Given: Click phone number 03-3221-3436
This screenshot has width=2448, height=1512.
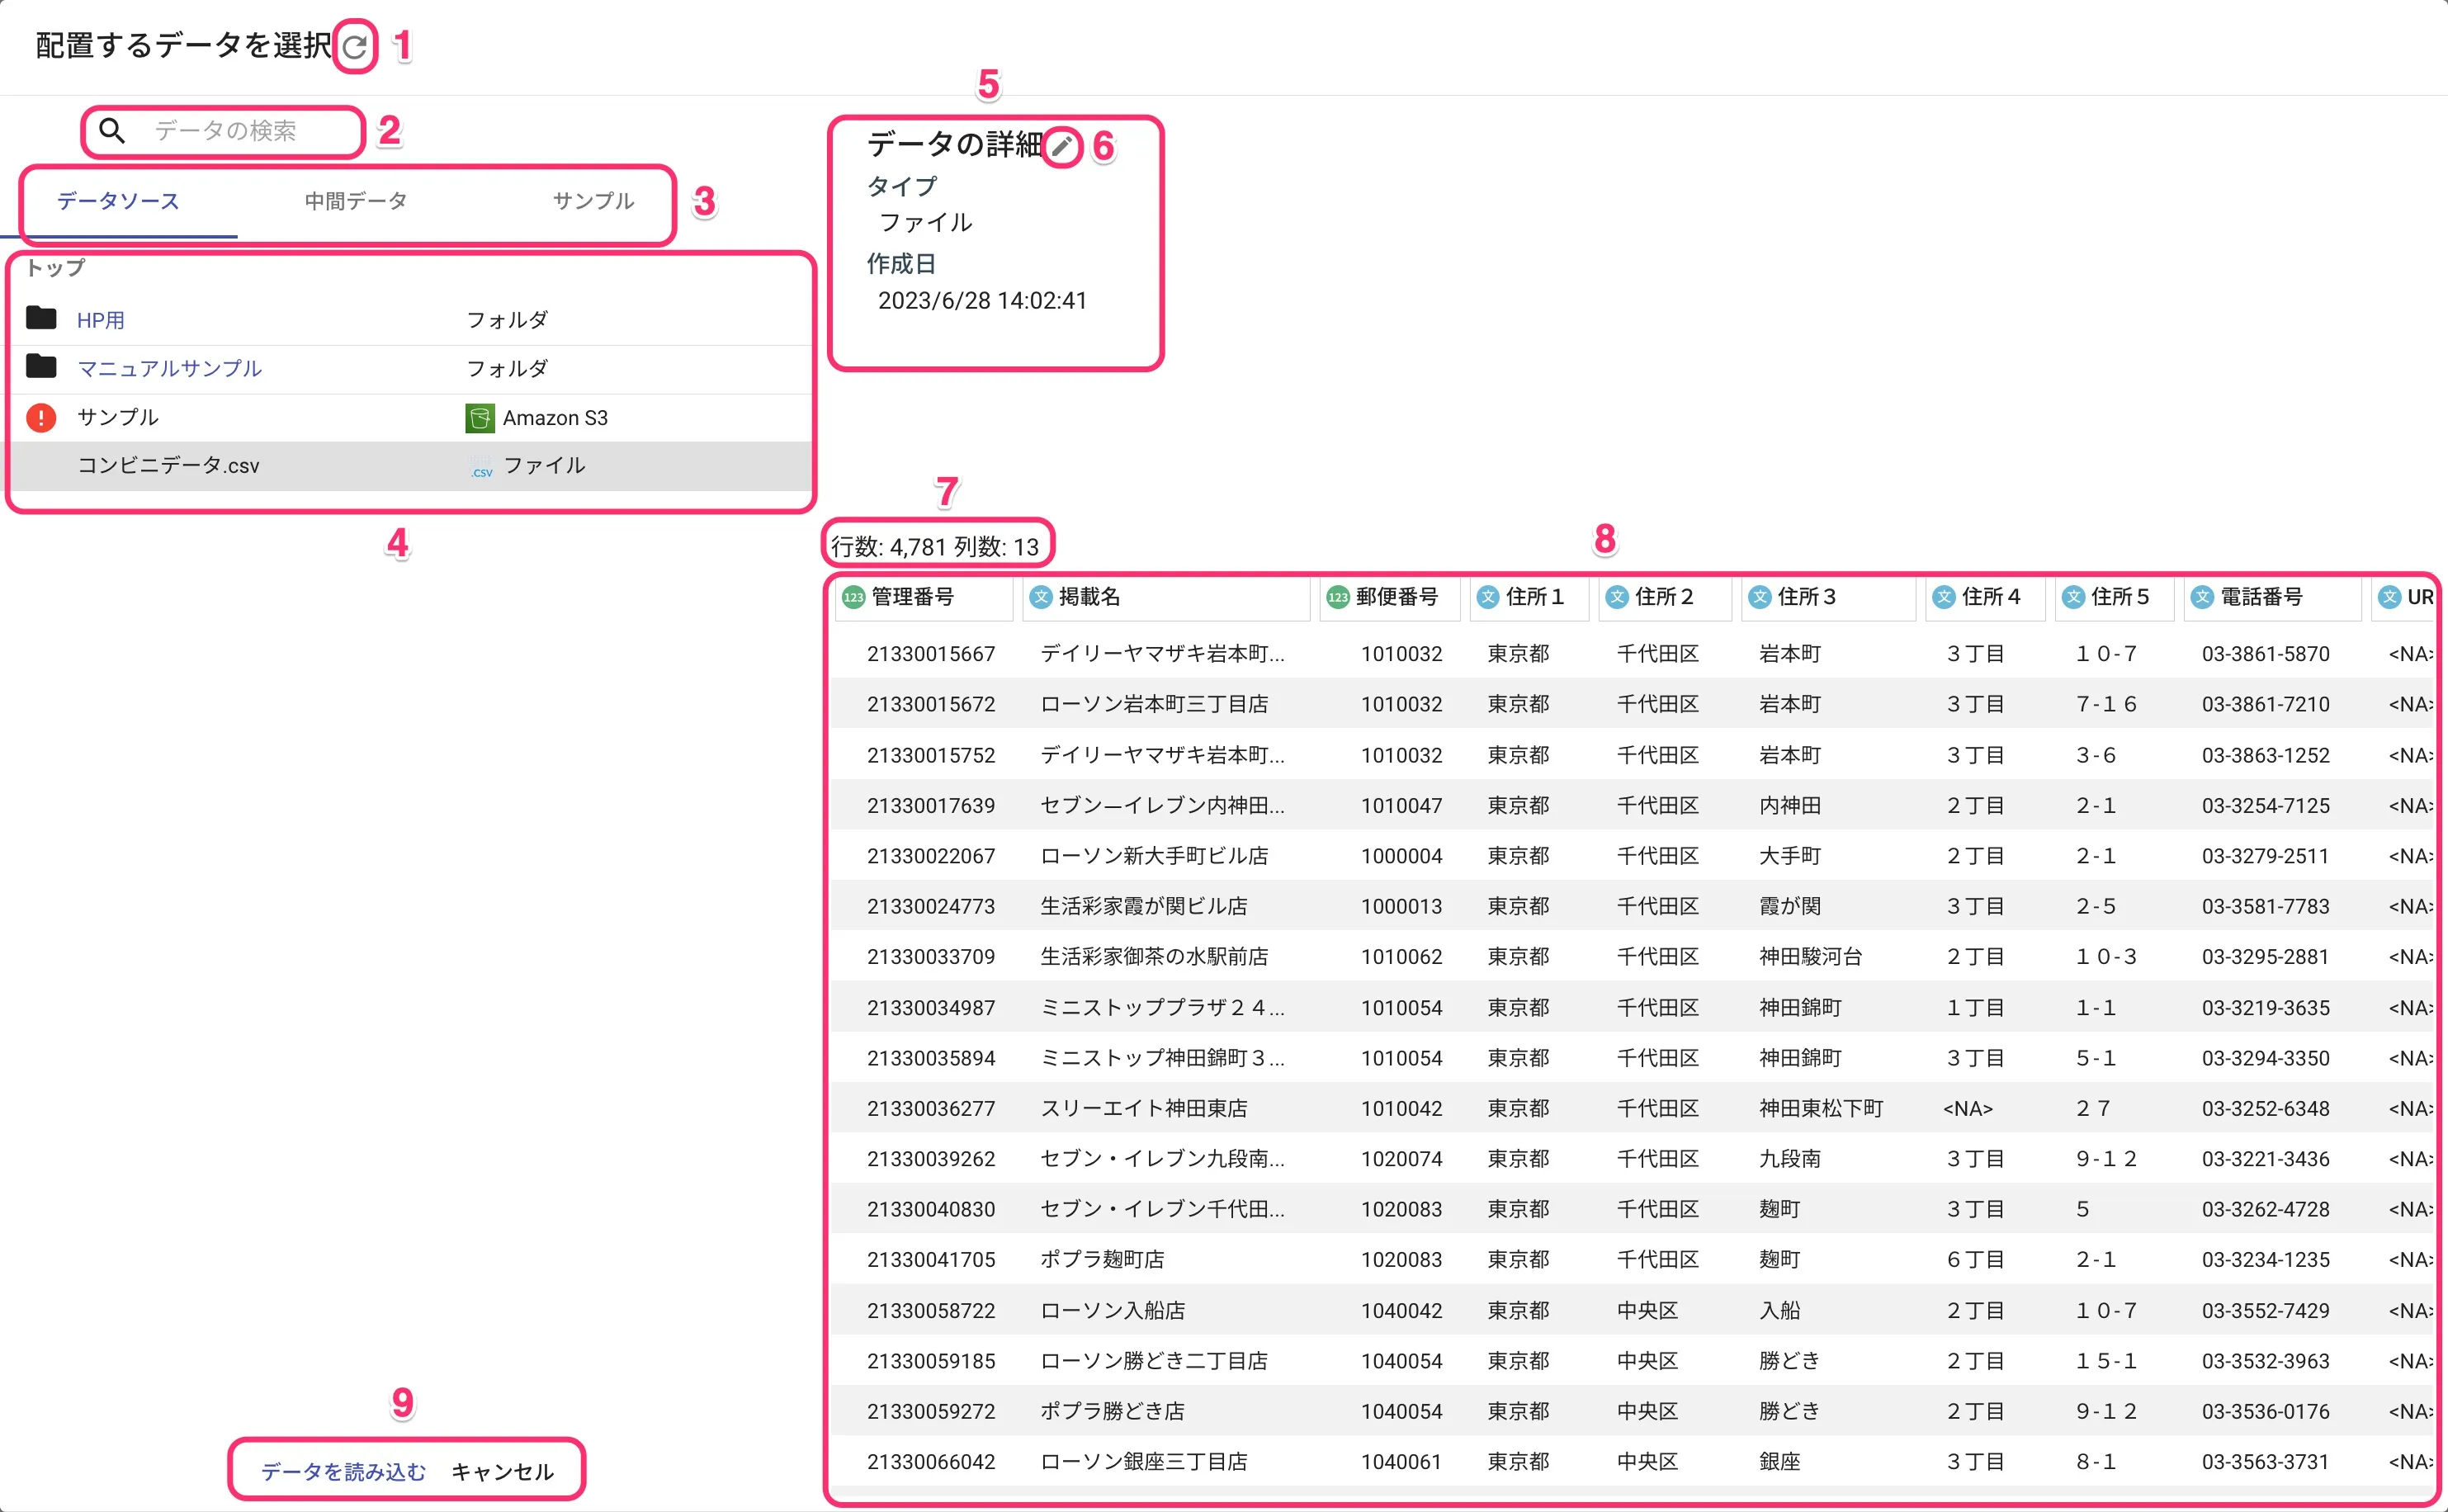Looking at the screenshot, I should 2266,1159.
